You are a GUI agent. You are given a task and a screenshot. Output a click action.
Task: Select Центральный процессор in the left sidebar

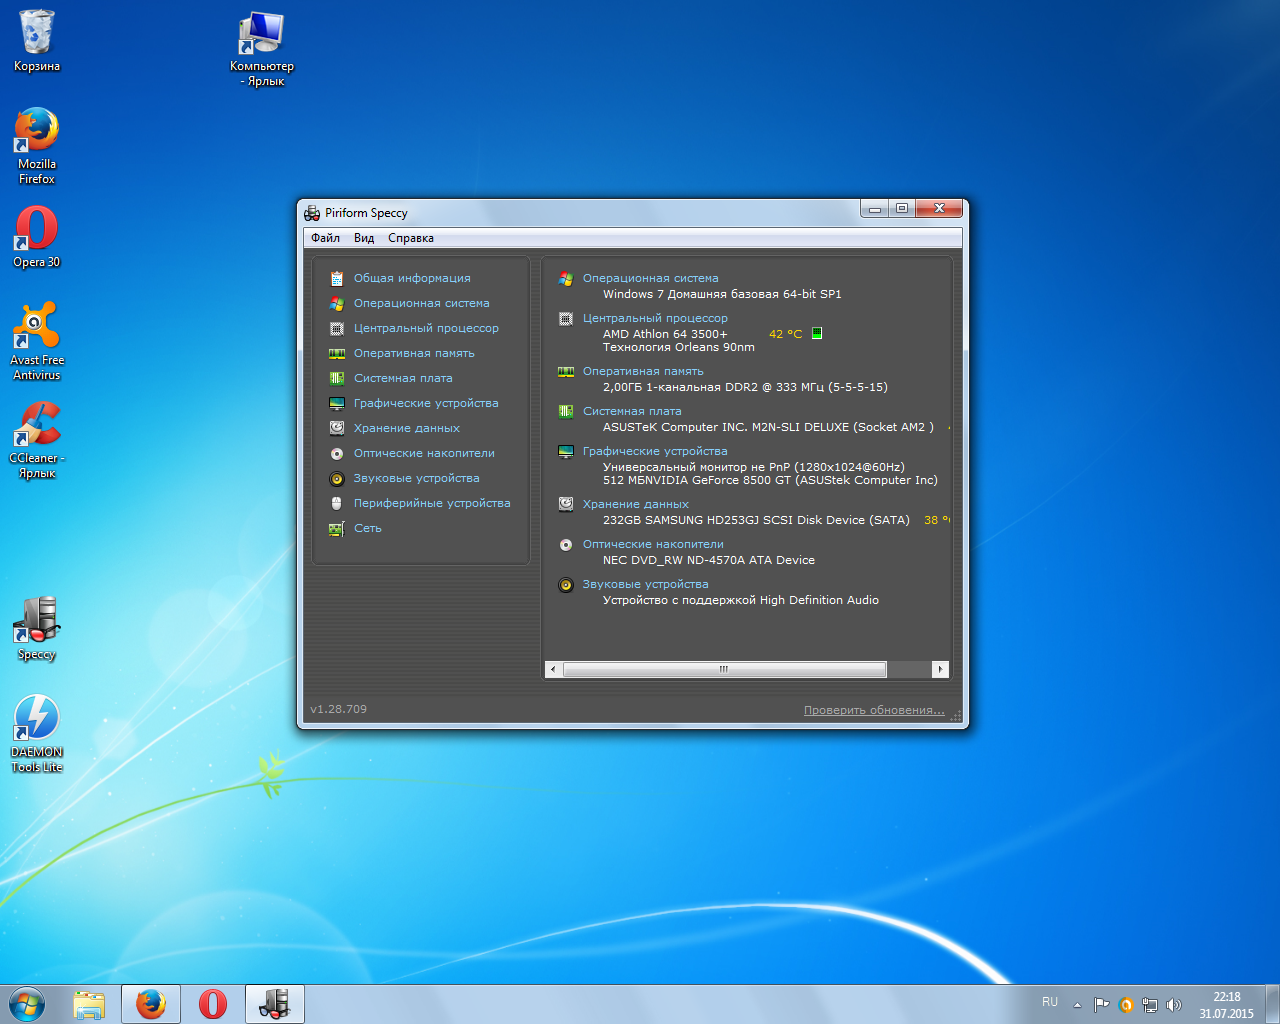pyautogui.click(x=426, y=328)
